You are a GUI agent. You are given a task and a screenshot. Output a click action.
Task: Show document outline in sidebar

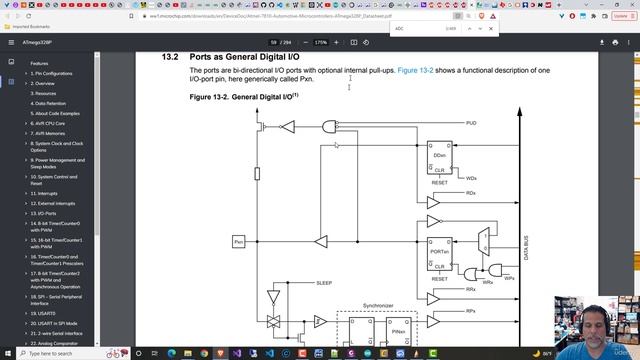[11, 82]
